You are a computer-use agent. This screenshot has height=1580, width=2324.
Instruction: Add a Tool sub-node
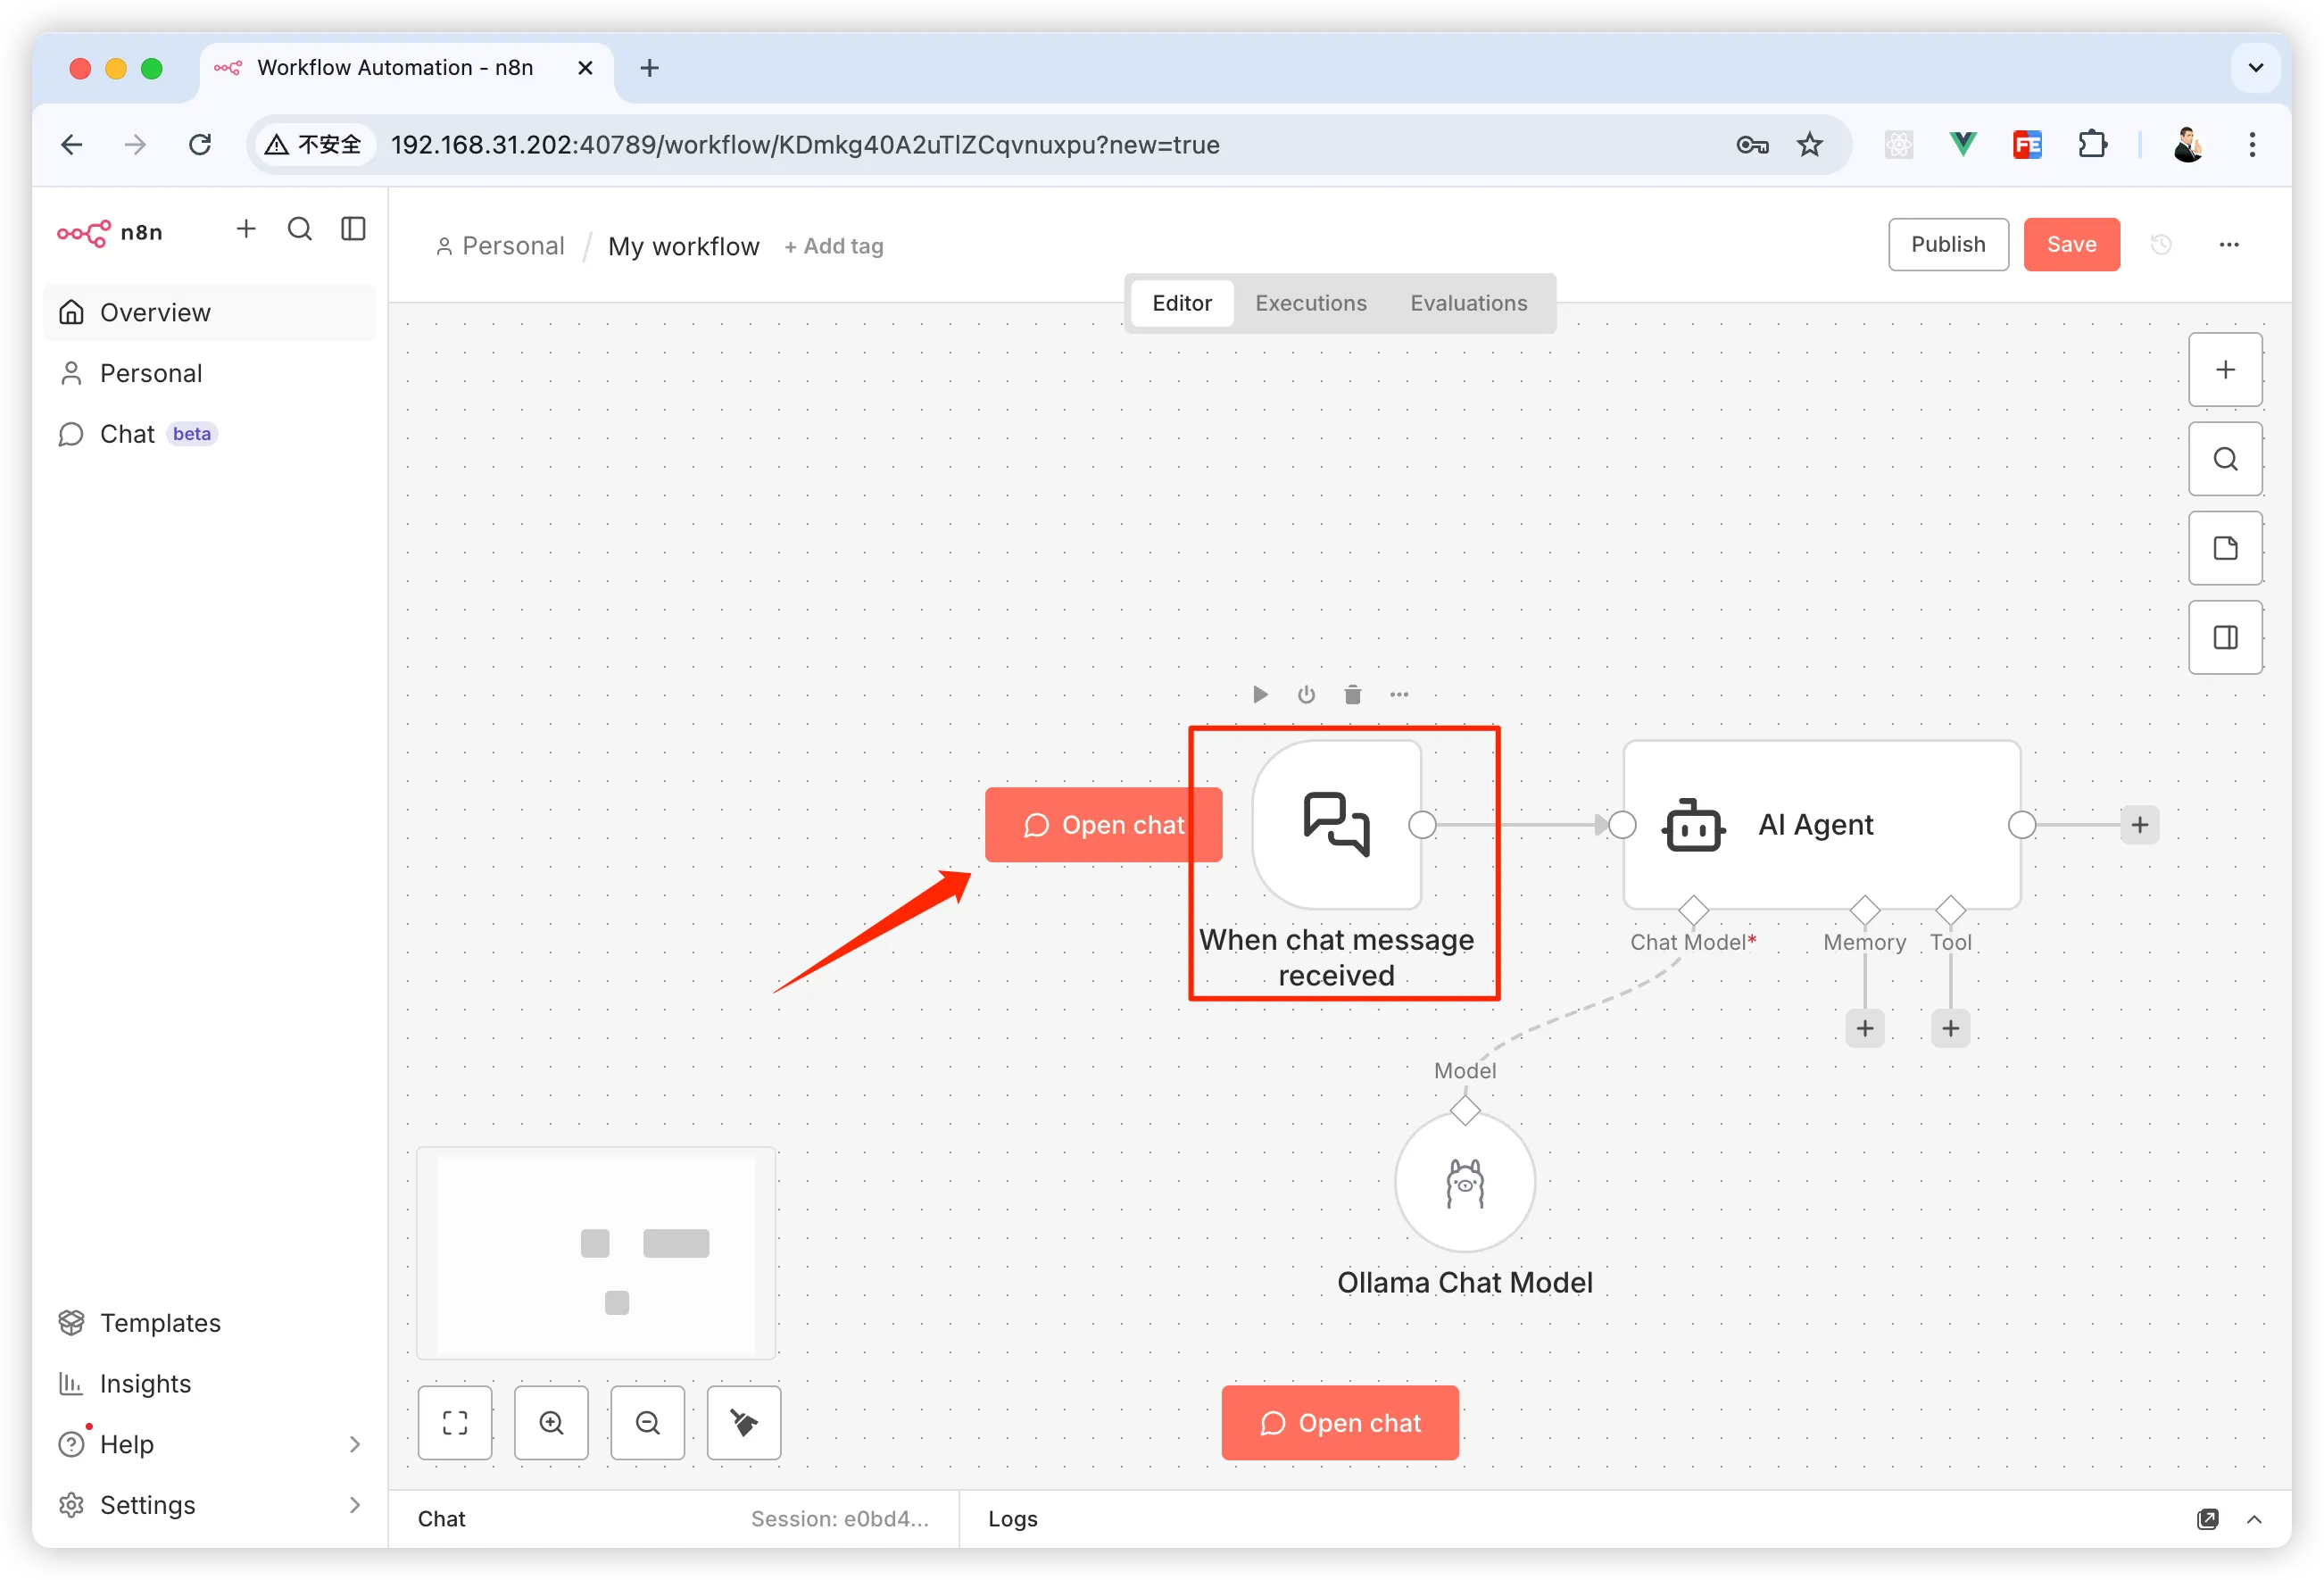pos(1951,1028)
